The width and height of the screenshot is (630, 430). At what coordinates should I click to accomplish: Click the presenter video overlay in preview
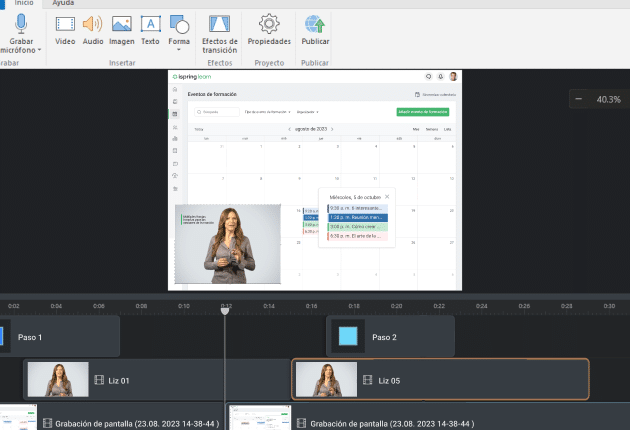[x=228, y=245]
